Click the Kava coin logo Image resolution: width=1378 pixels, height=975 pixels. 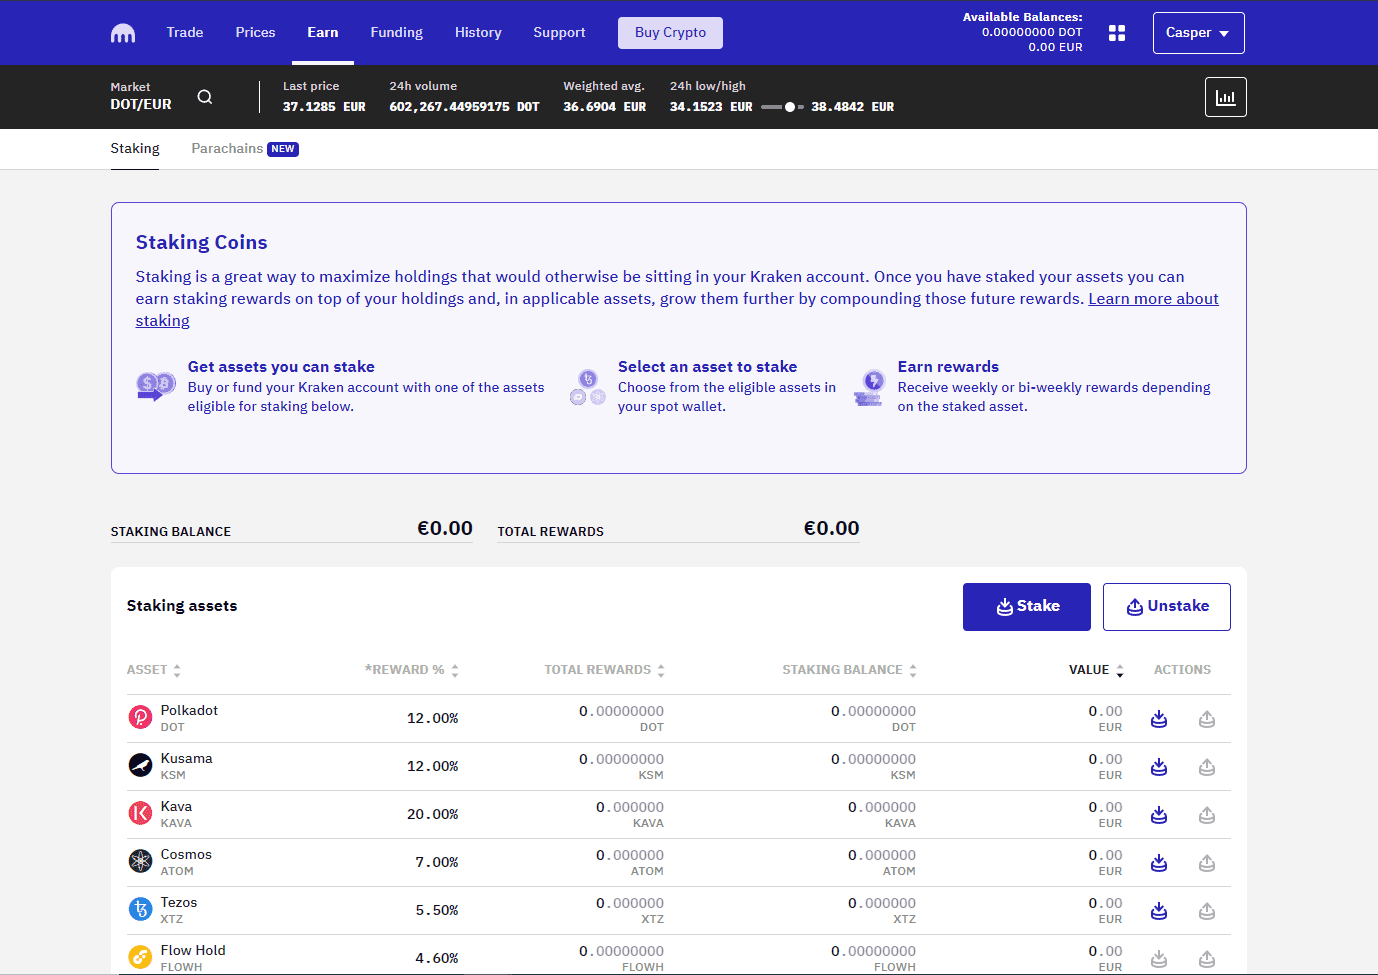click(x=141, y=813)
